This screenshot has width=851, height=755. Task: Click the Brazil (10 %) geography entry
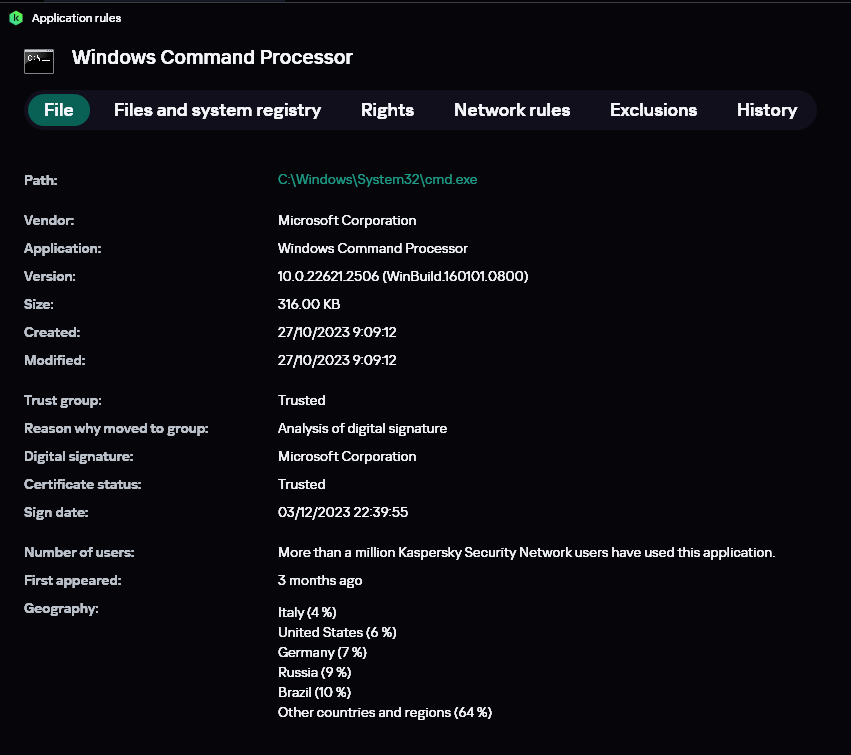pyautogui.click(x=314, y=692)
